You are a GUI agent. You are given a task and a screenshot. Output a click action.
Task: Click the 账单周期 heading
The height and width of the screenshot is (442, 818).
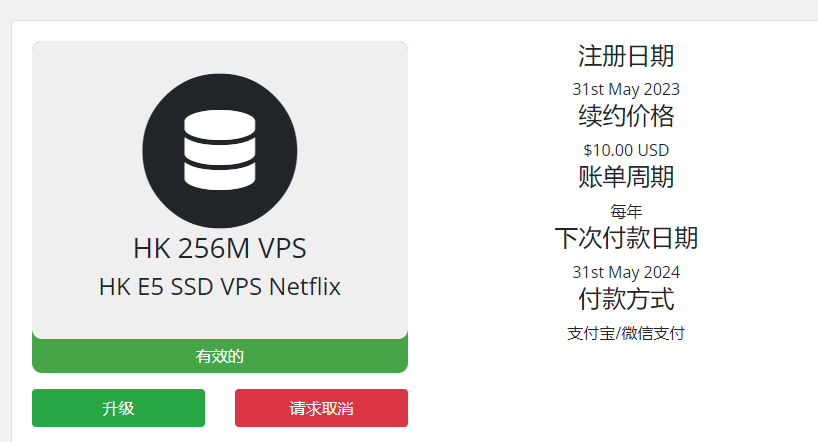(626, 177)
